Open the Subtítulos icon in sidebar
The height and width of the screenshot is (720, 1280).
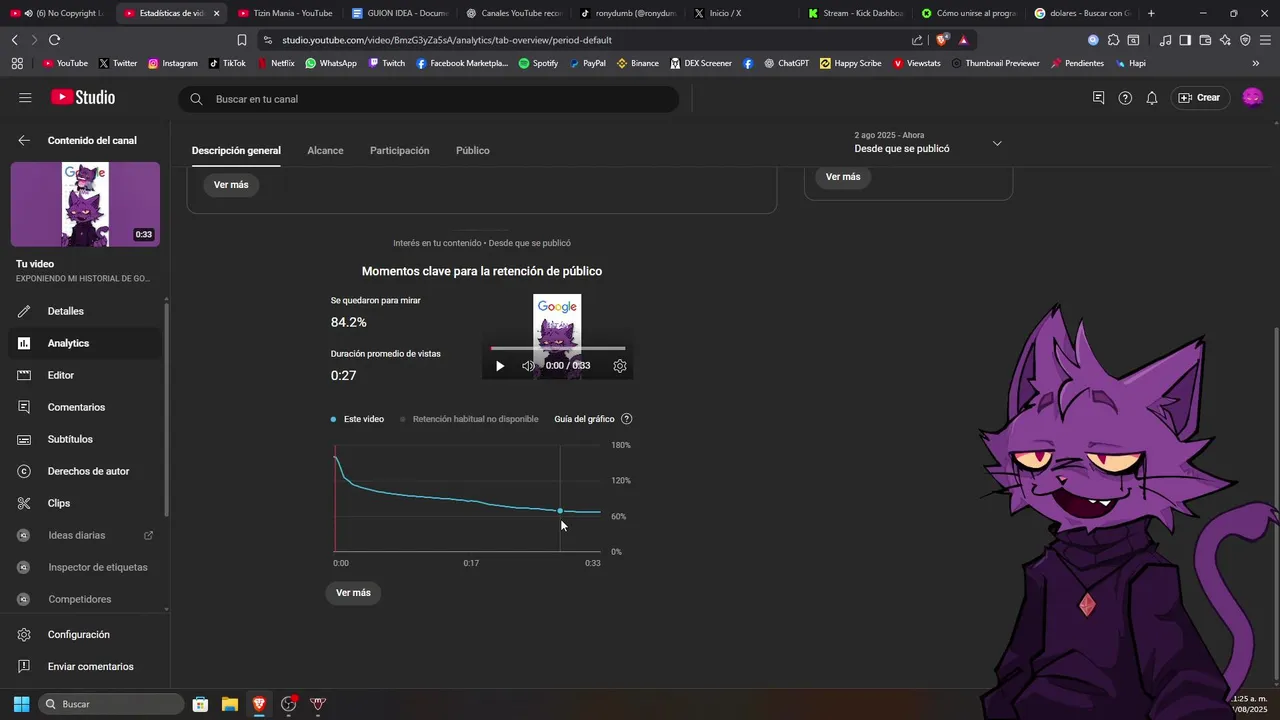[x=25, y=439]
